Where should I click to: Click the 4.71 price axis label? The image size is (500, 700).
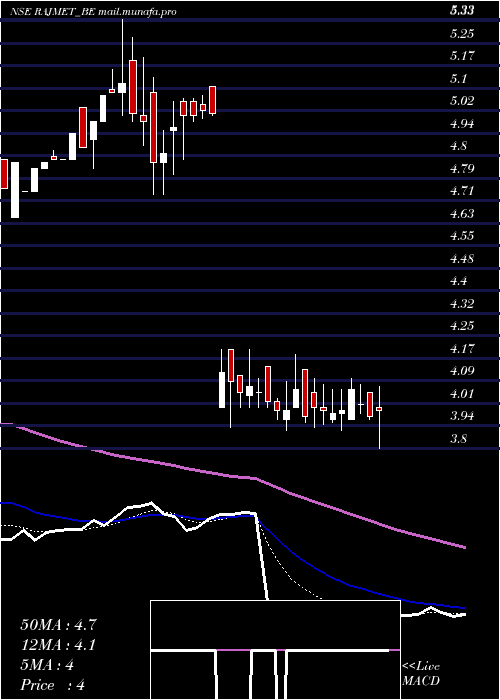462,191
